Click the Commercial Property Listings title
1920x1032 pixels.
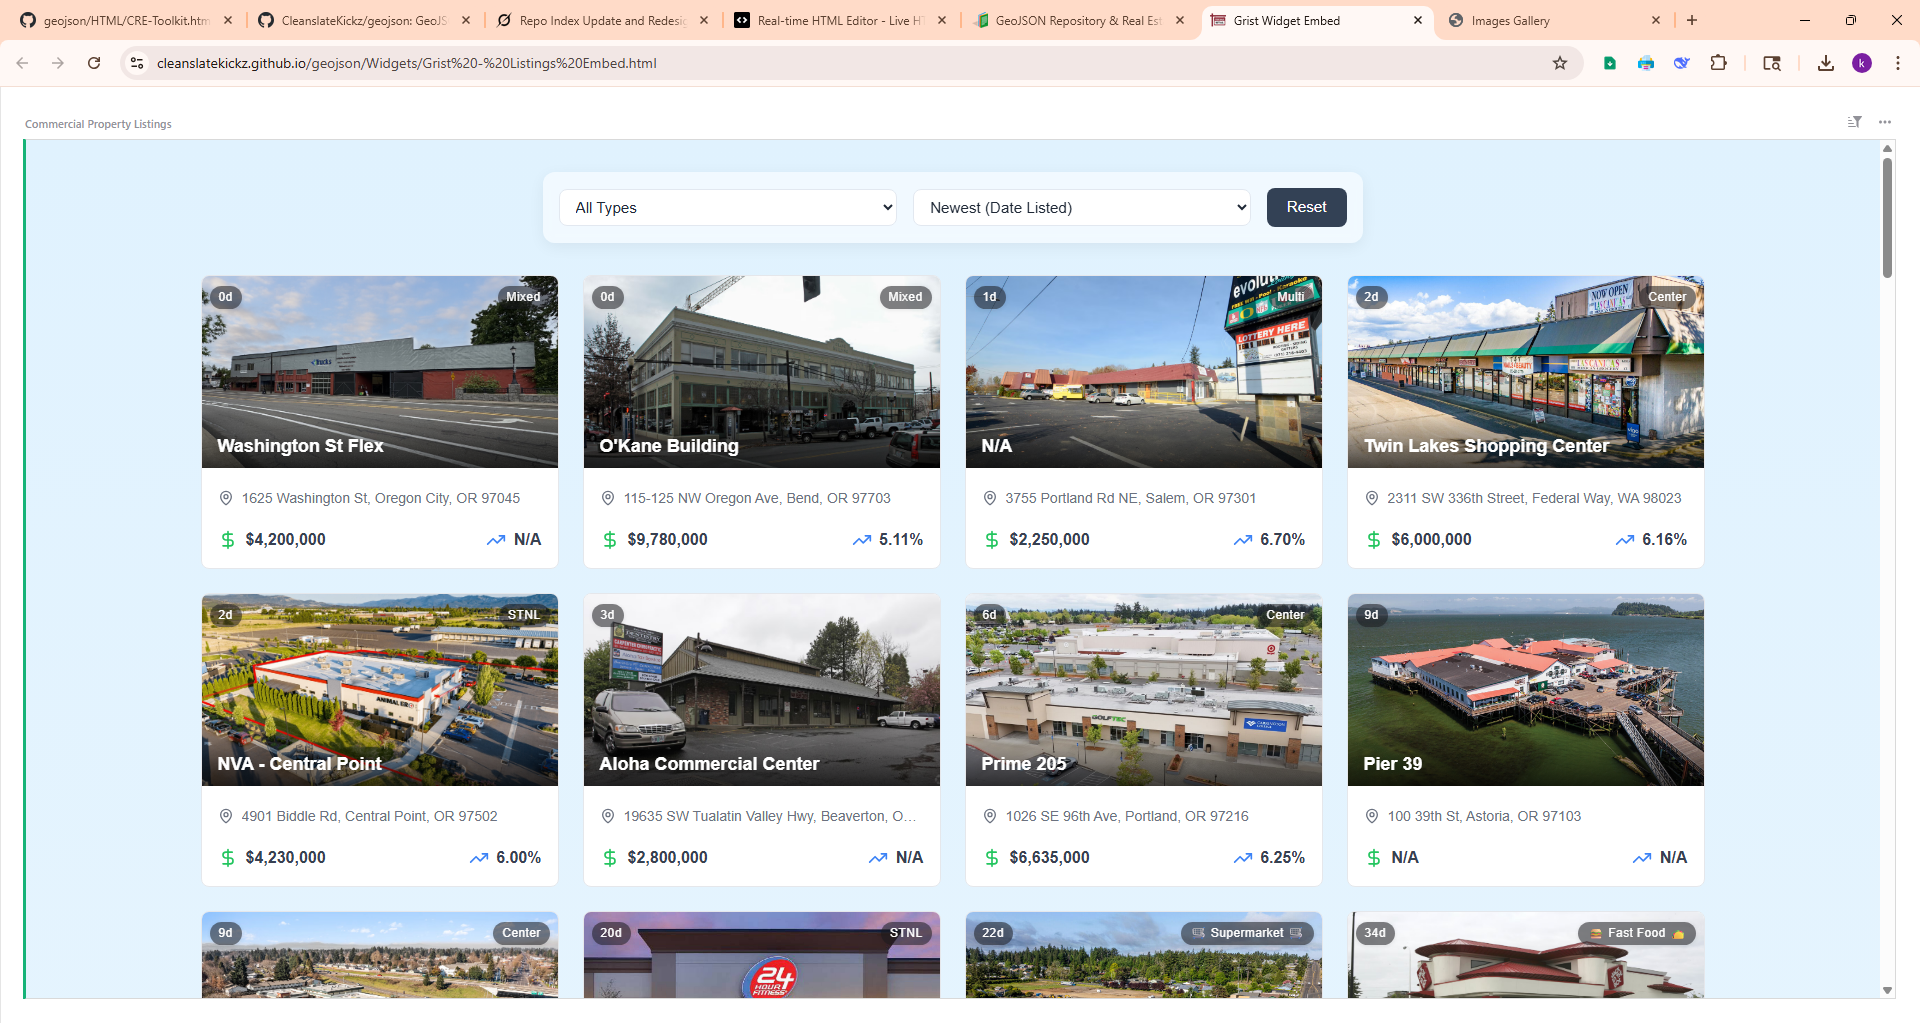click(98, 124)
